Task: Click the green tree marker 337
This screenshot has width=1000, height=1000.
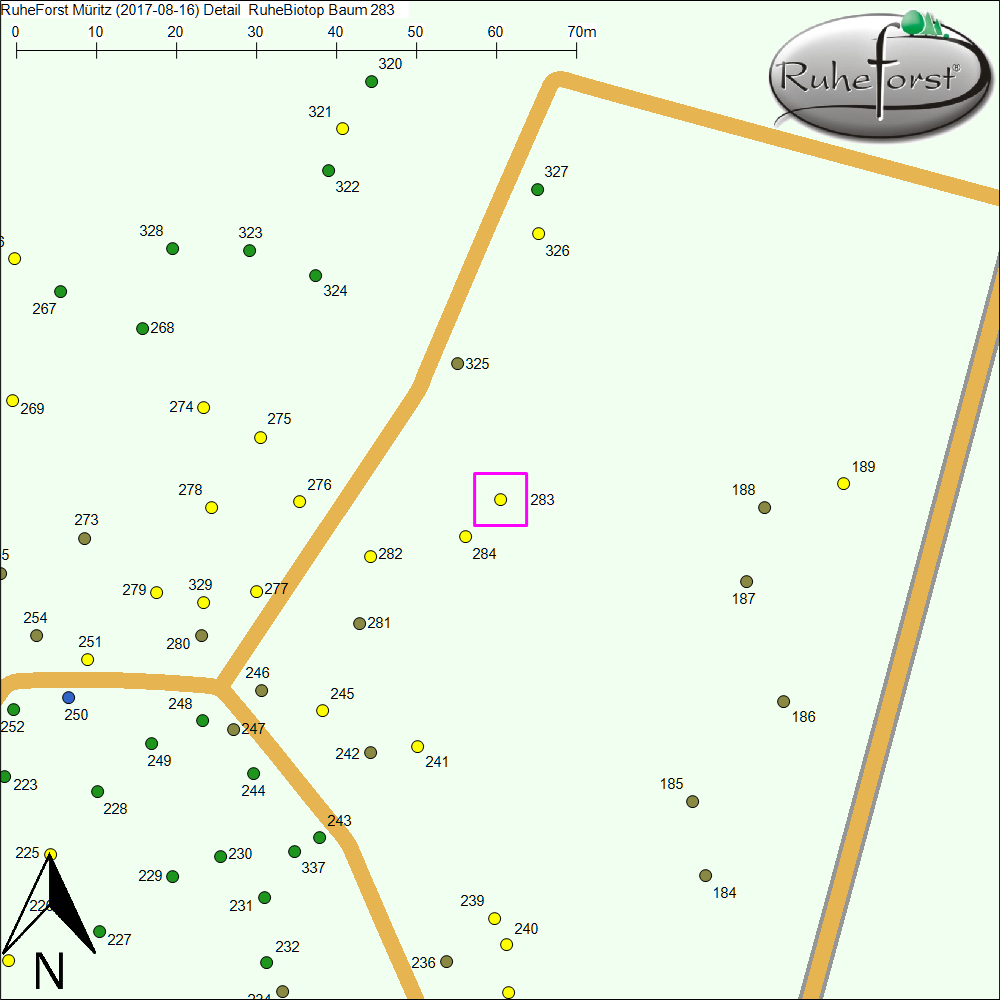Action: (294, 852)
